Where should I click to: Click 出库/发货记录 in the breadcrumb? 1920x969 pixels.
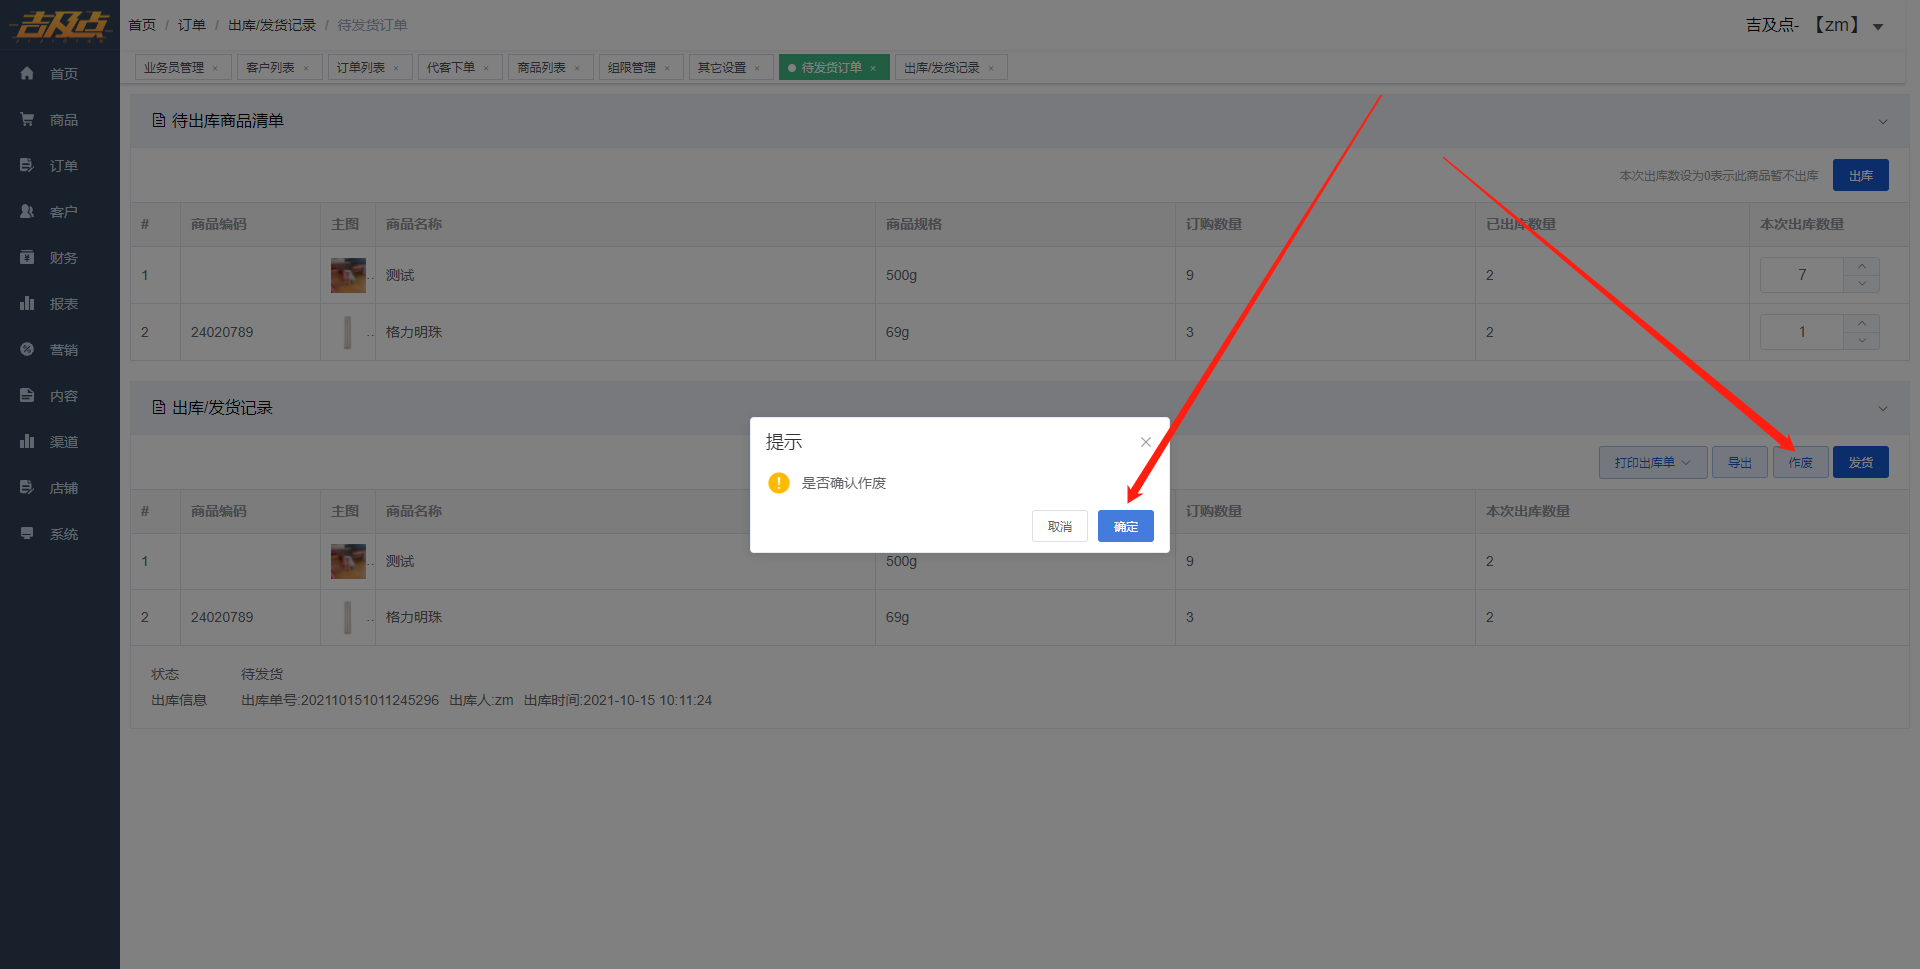point(272,25)
